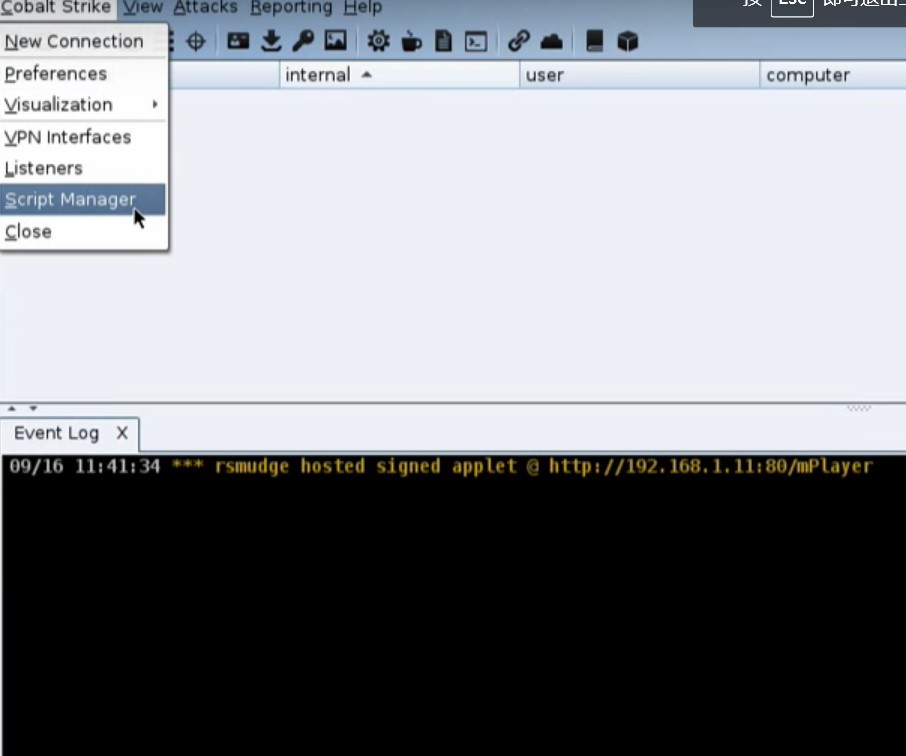Click the cloud web server icon
This screenshot has height=756, width=906.
[552, 42]
